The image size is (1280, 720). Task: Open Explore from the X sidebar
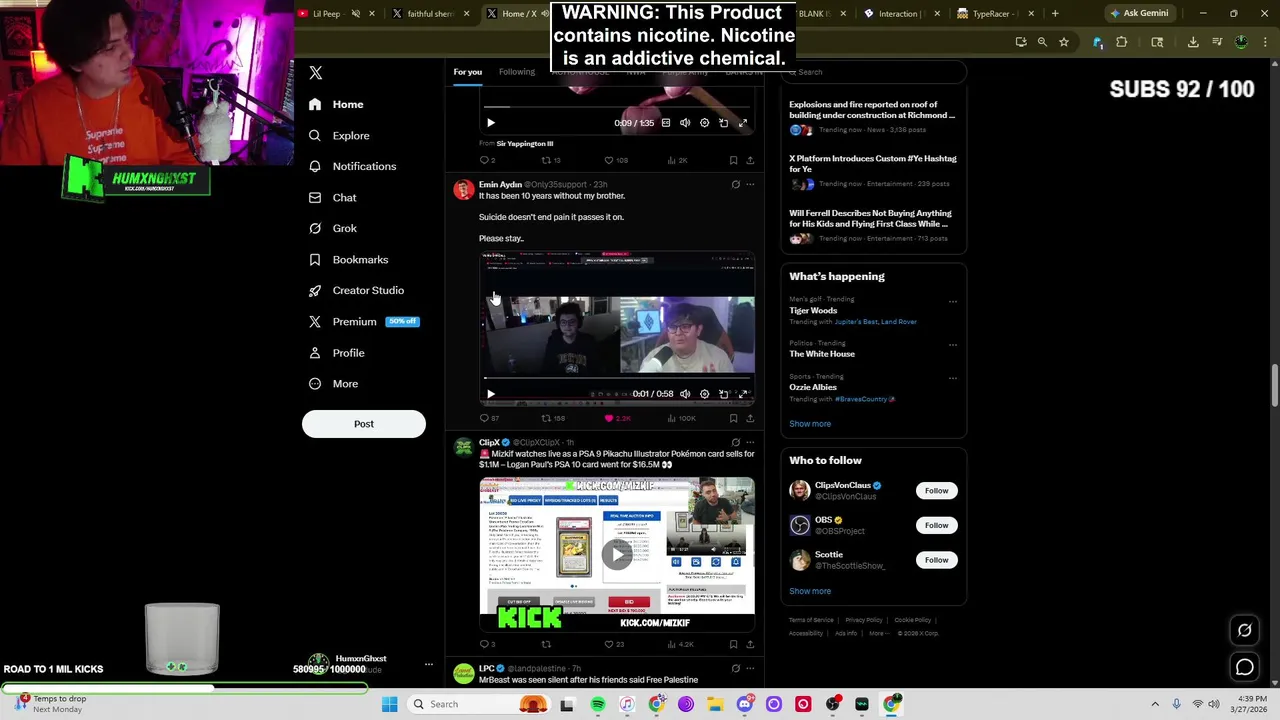[340, 135]
